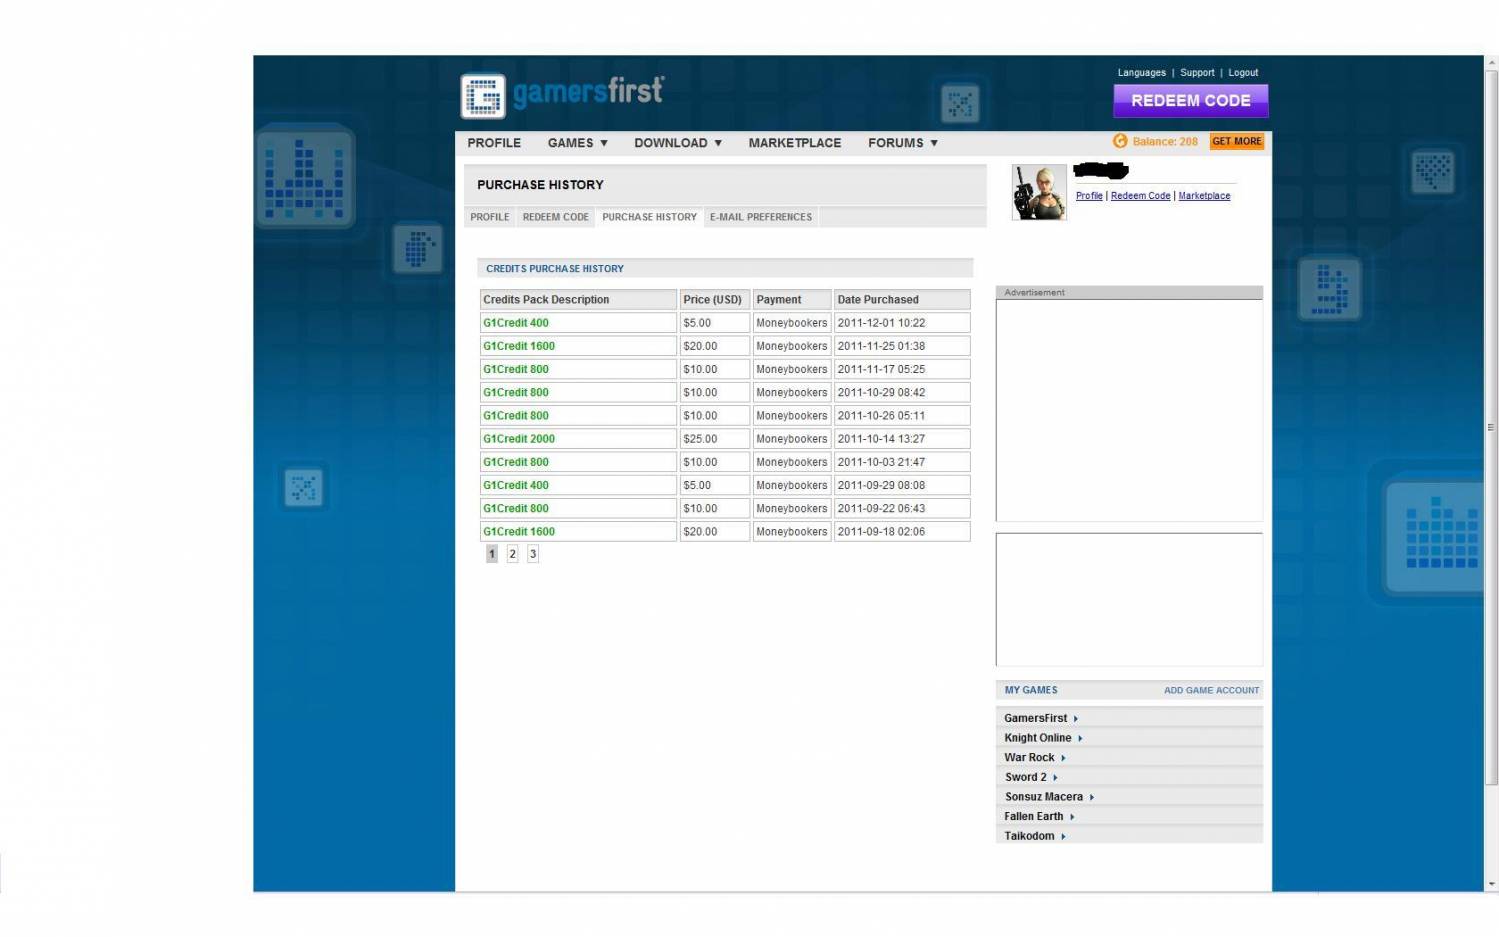Open the Support link in header
Viewport: 1499px width, 937px height.
tap(1197, 73)
